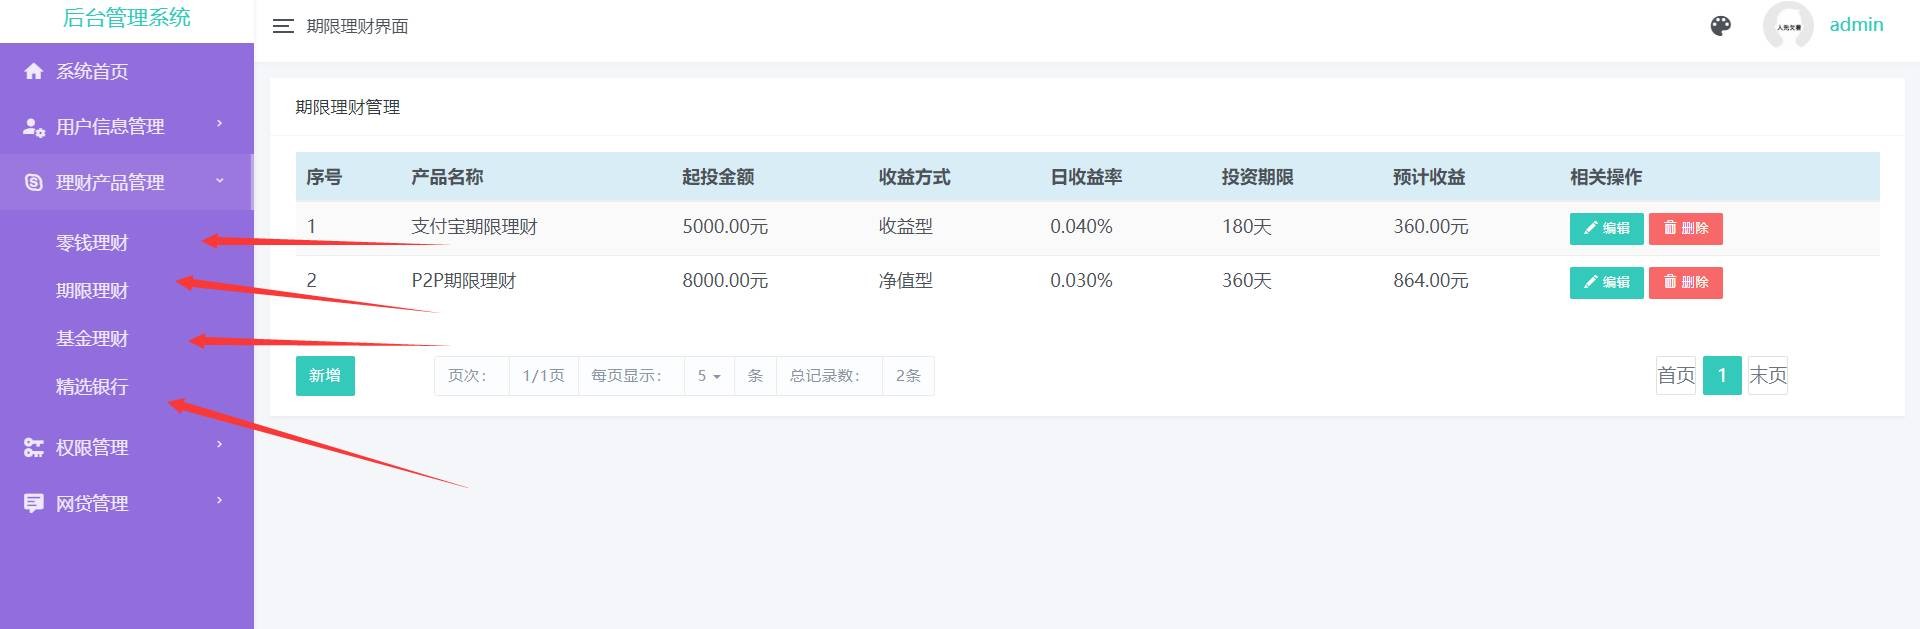This screenshot has width=1920, height=629.
Task: Click the user-gear icon beside 用户信息管理
Action: 34,127
